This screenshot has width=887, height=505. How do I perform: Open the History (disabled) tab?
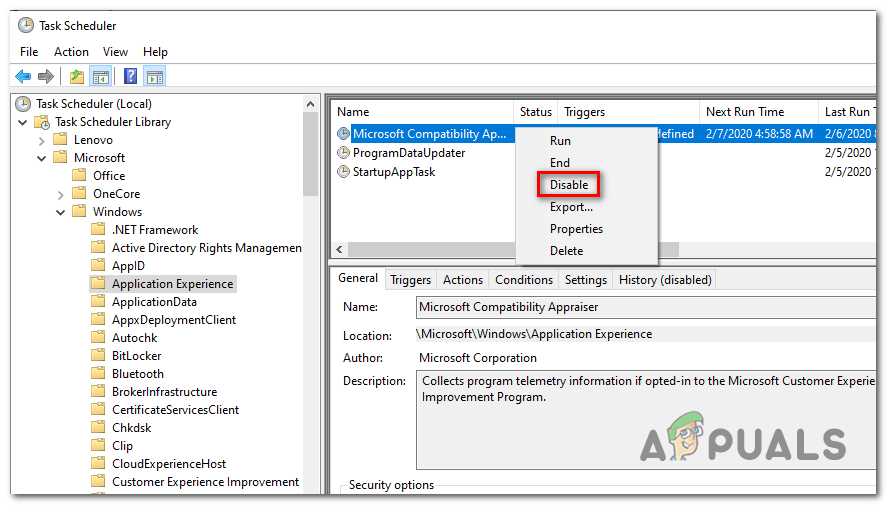[x=664, y=280]
